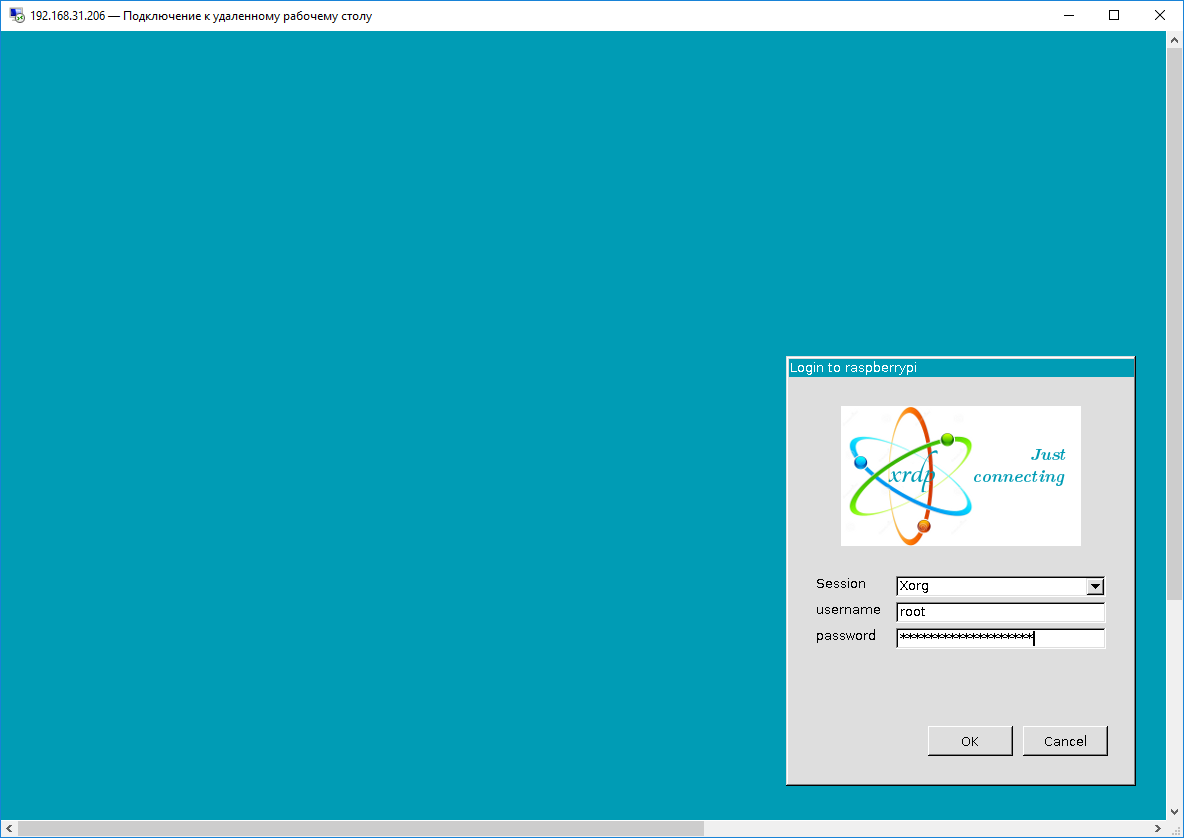
Task: Click the vertical scrollbar thumb
Action: coord(1174,324)
